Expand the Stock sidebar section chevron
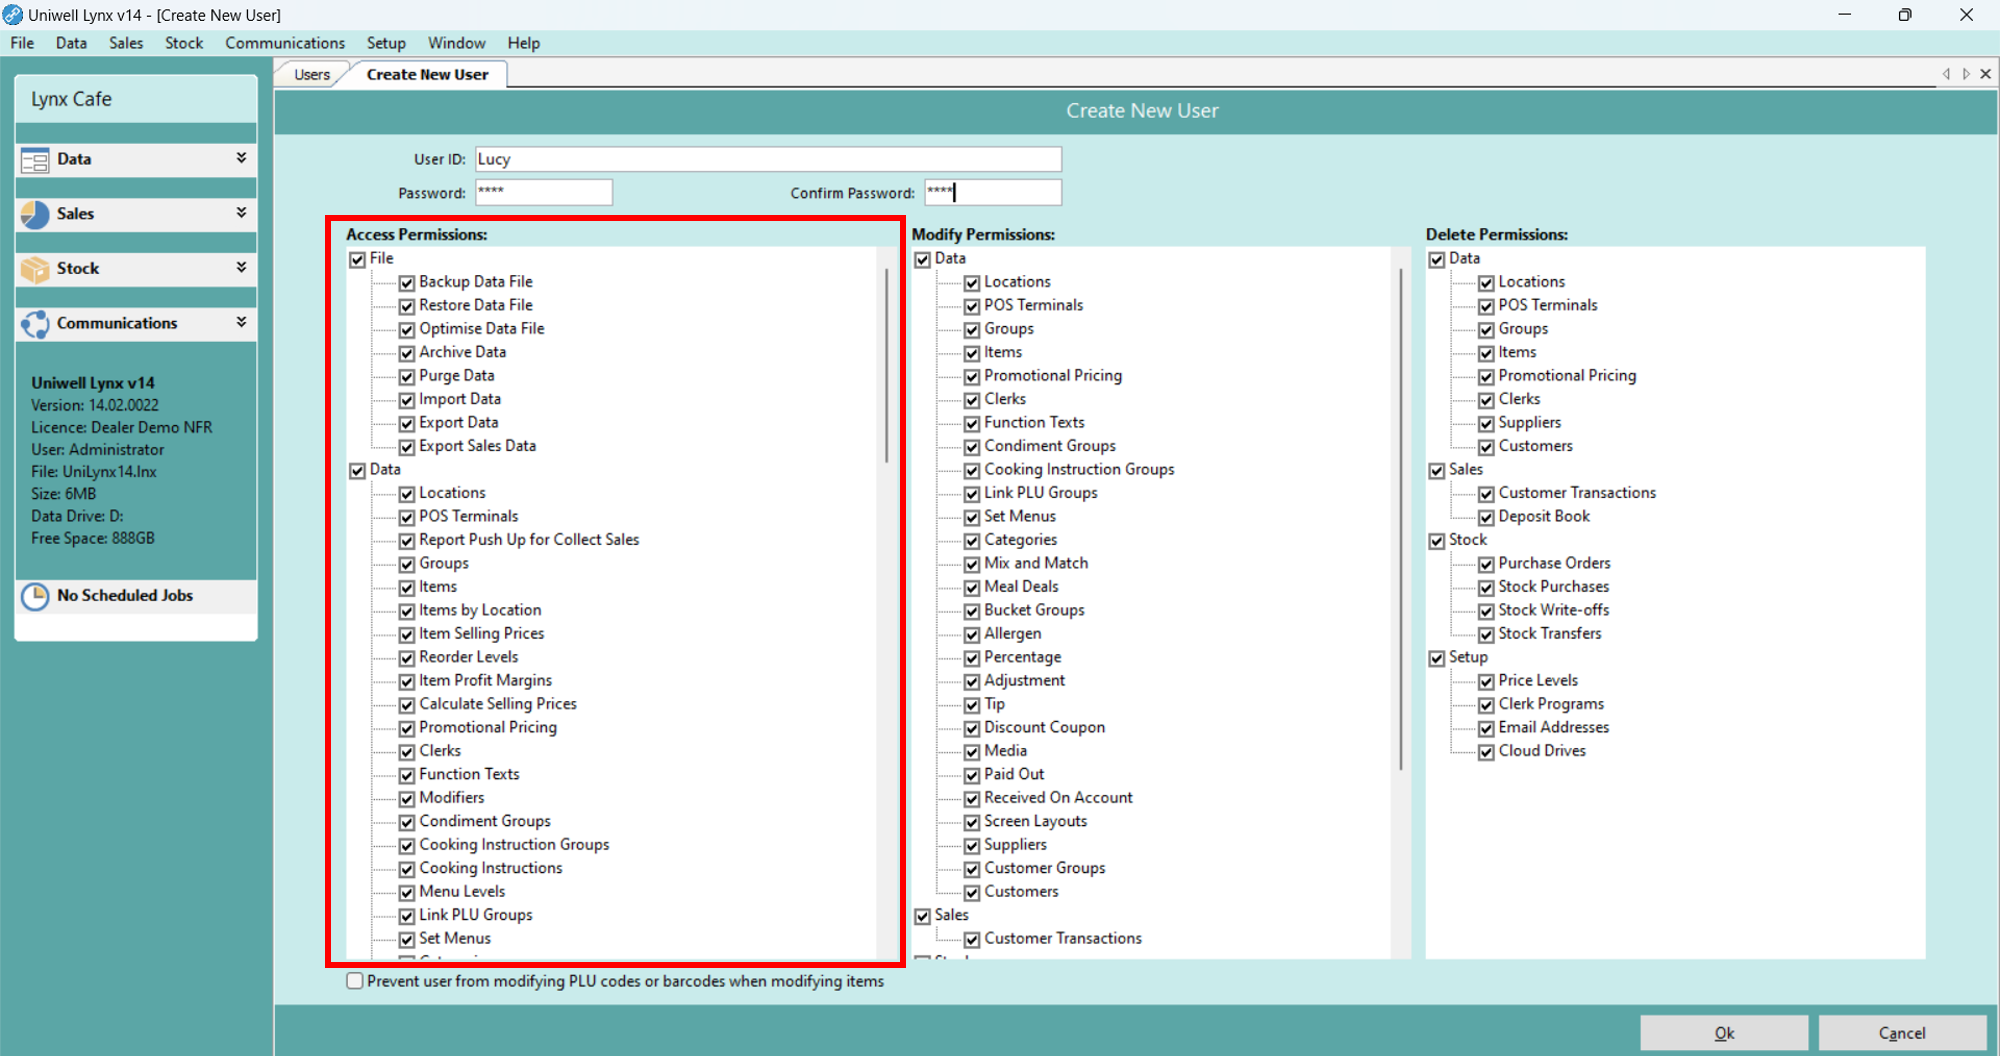This screenshot has height=1056, width=2000. coord(241,267)
